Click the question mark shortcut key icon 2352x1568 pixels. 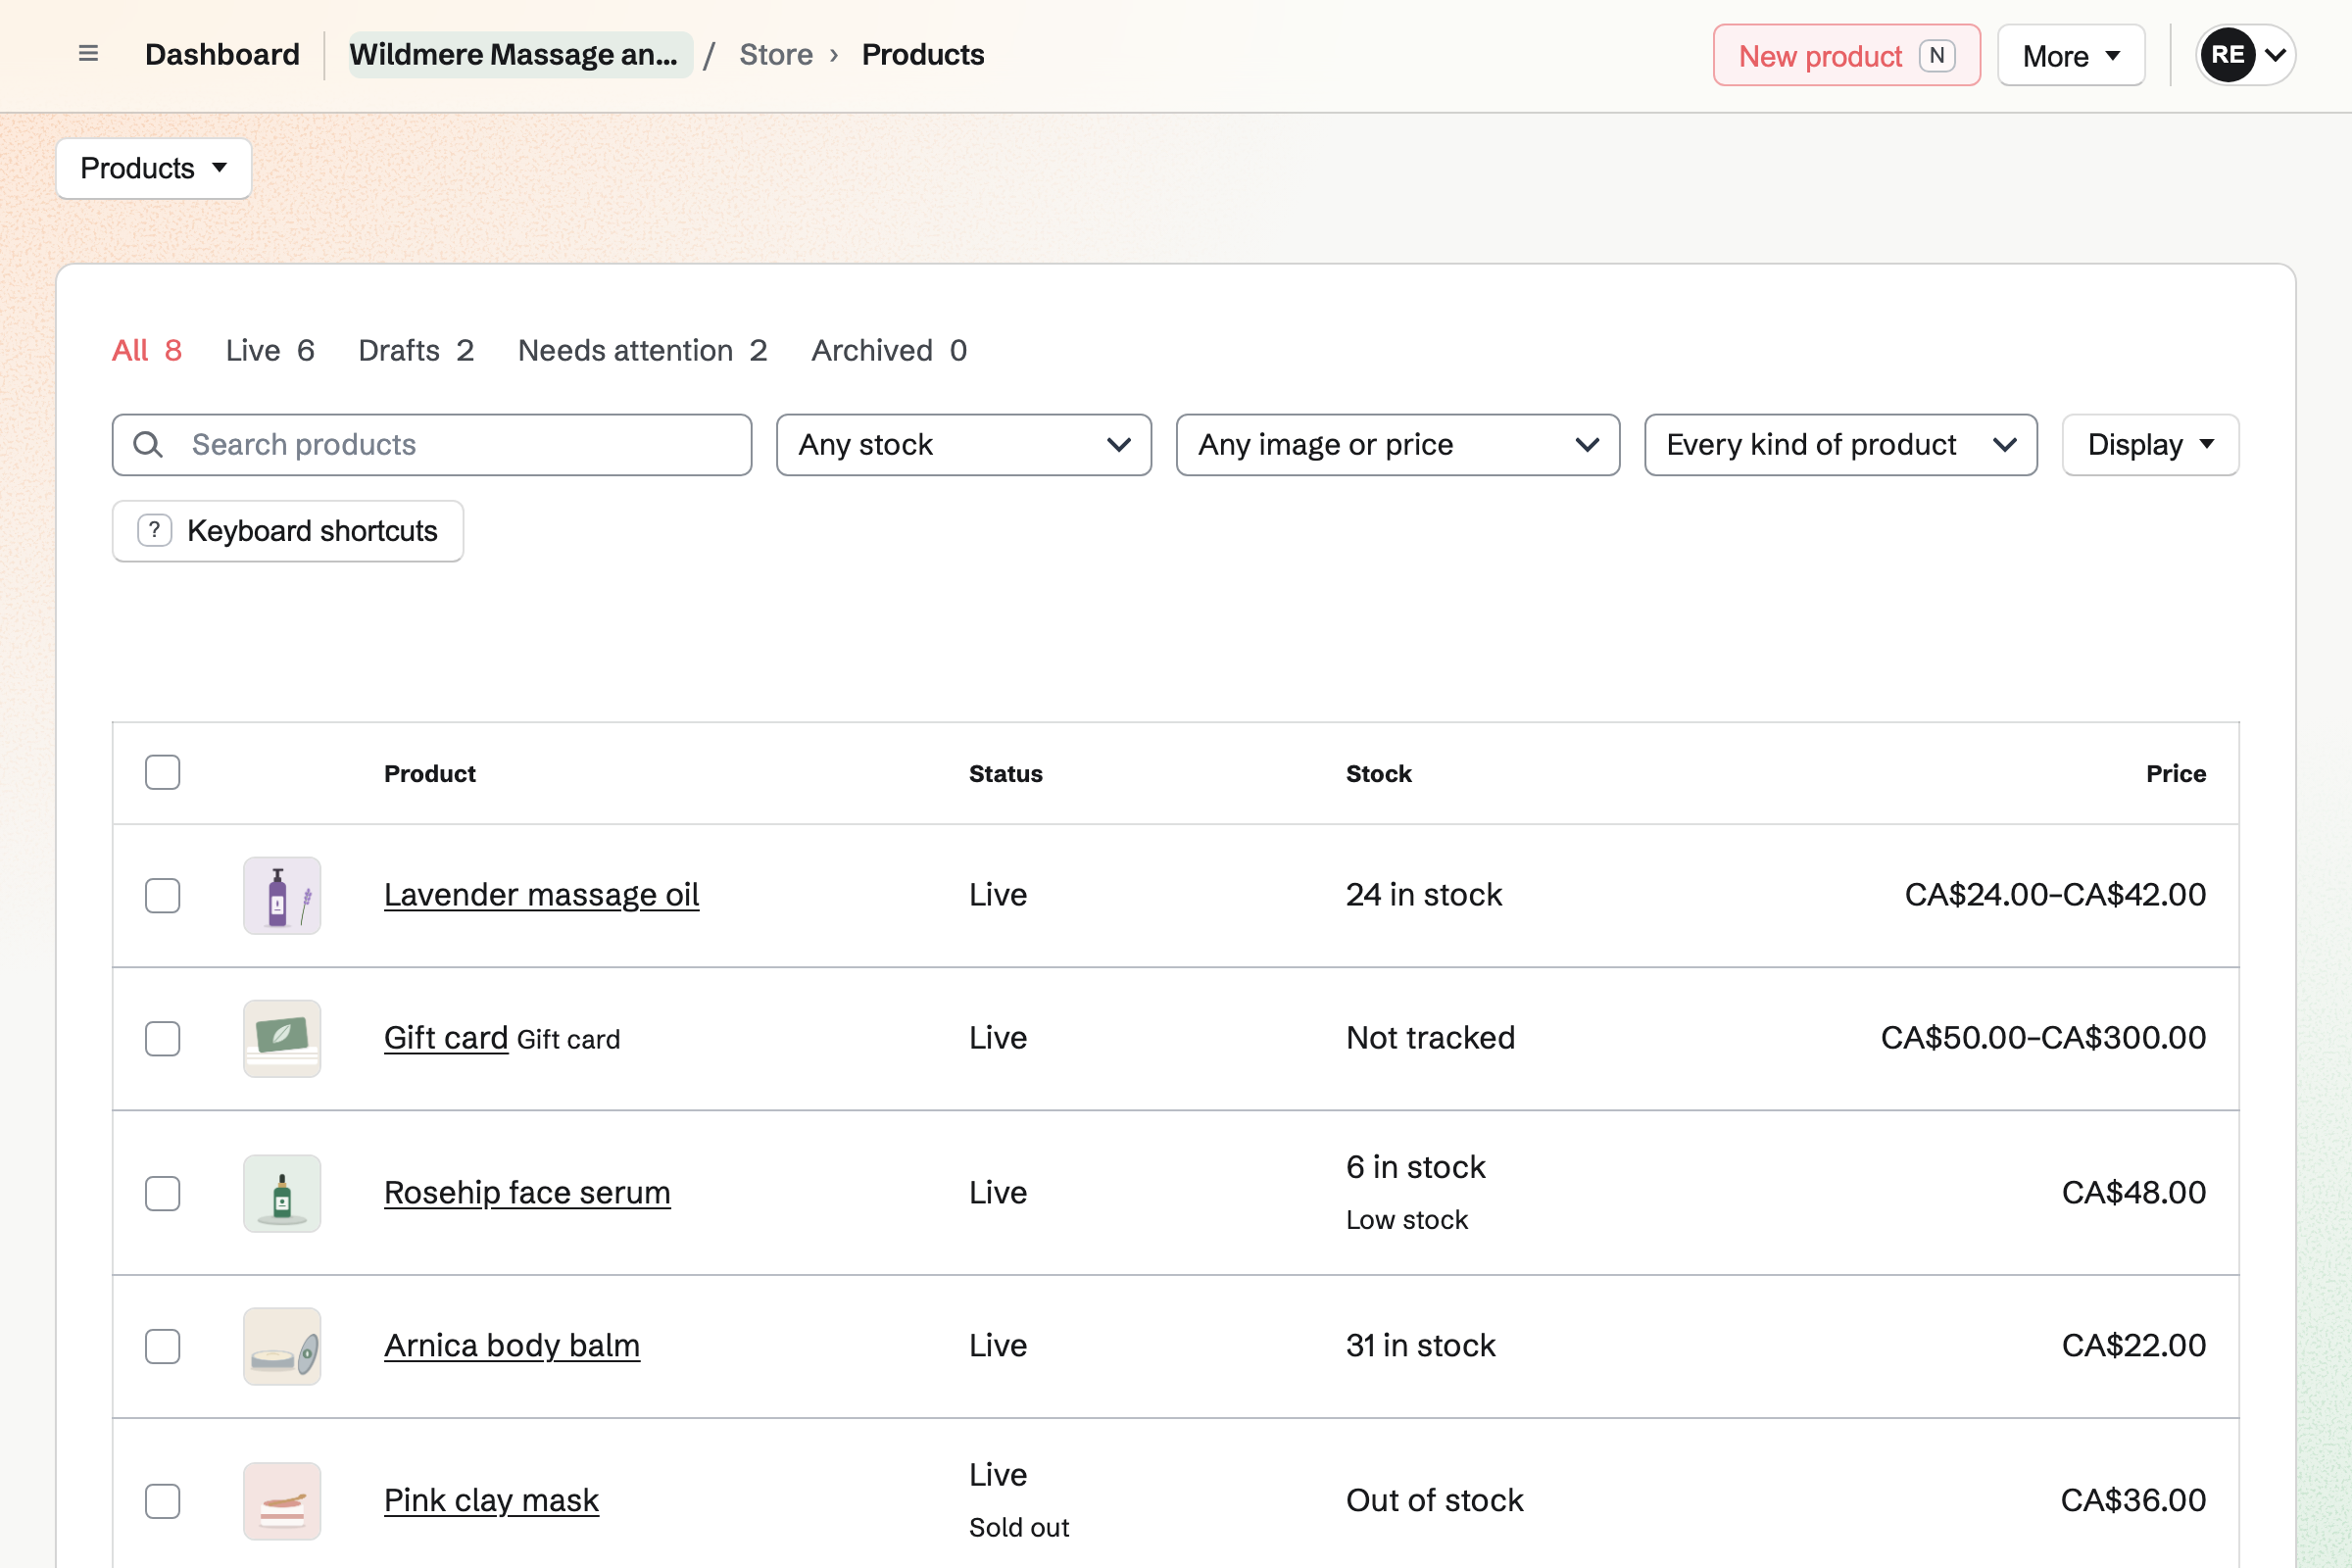pos(155,531)
